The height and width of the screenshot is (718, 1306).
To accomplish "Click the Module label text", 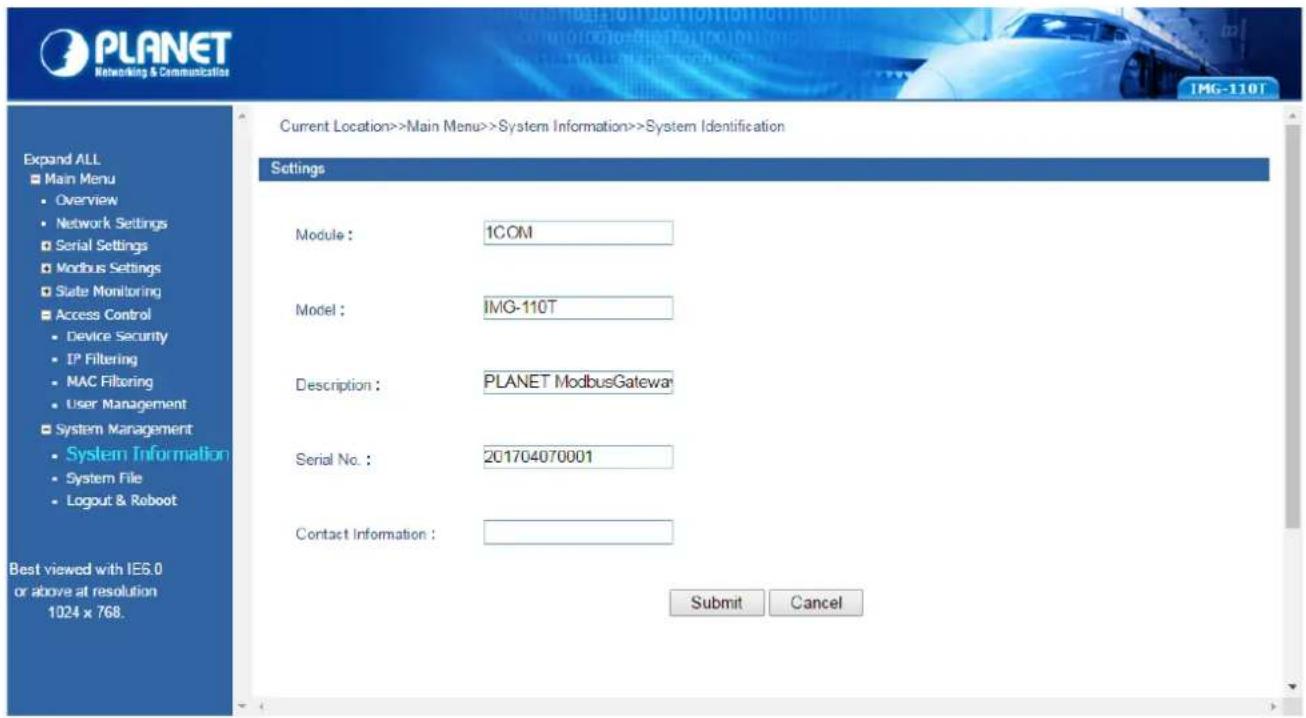I will 325,235.
